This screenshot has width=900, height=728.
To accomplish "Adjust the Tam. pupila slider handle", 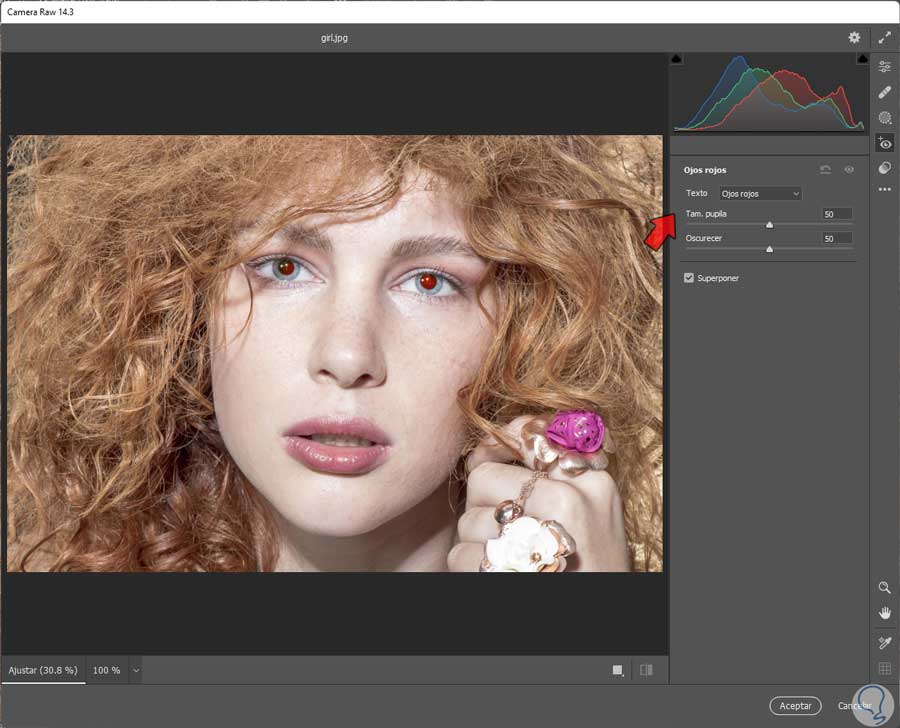I will tap(770, 225).
